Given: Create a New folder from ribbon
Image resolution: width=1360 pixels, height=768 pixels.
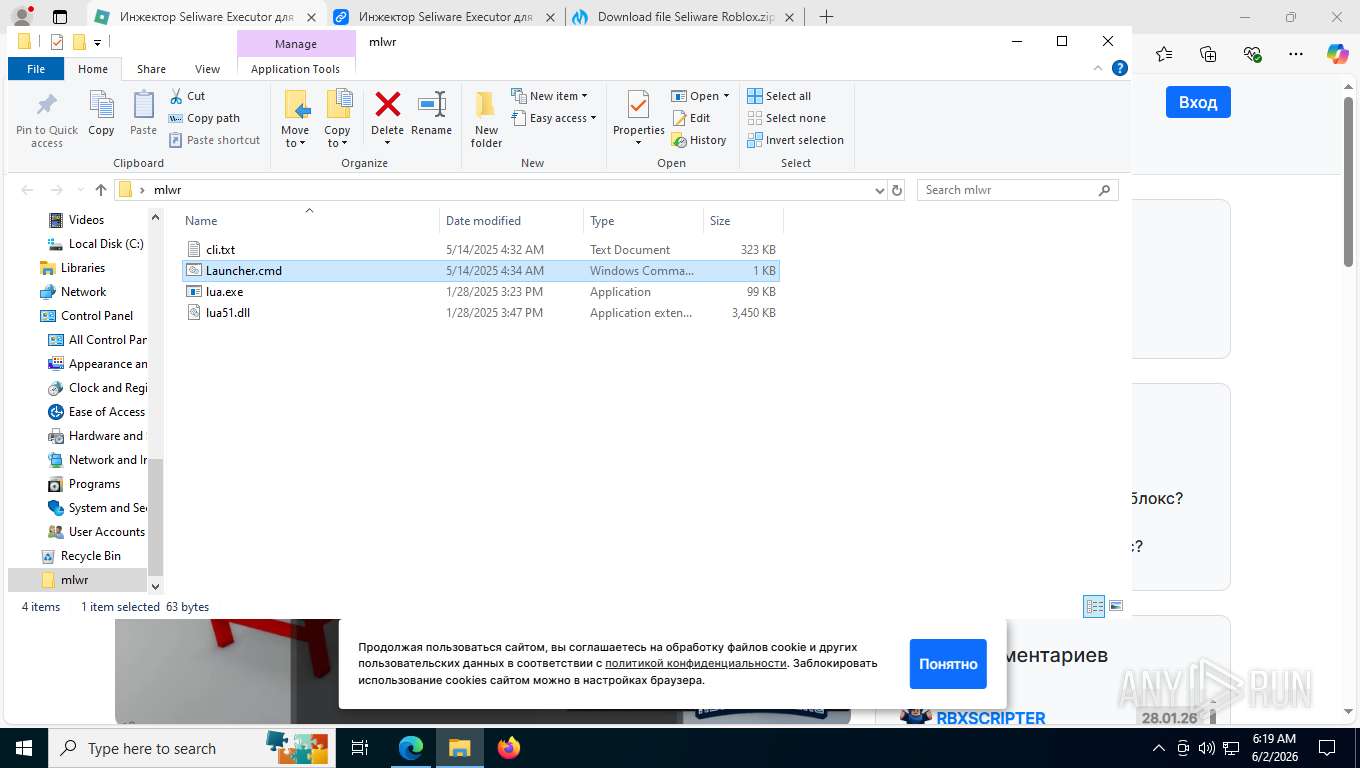Looking at the screenshot, I should pyautogui.click(x=486, y=119).
